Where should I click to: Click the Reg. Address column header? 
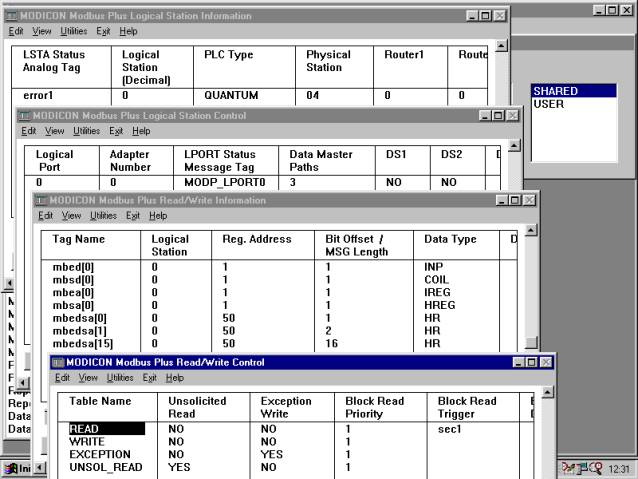pyautogui.click(x=257, y=239)
